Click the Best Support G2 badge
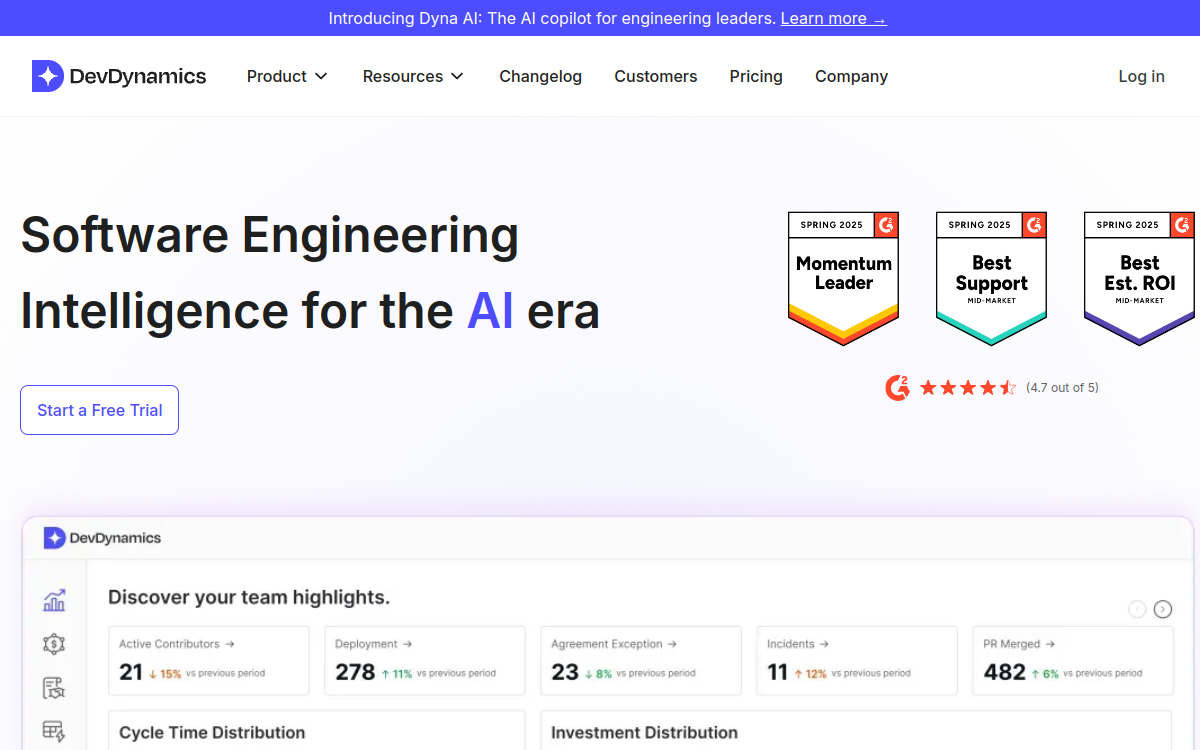Screen dimensions: 1200x750 click(x=991, y=278)
